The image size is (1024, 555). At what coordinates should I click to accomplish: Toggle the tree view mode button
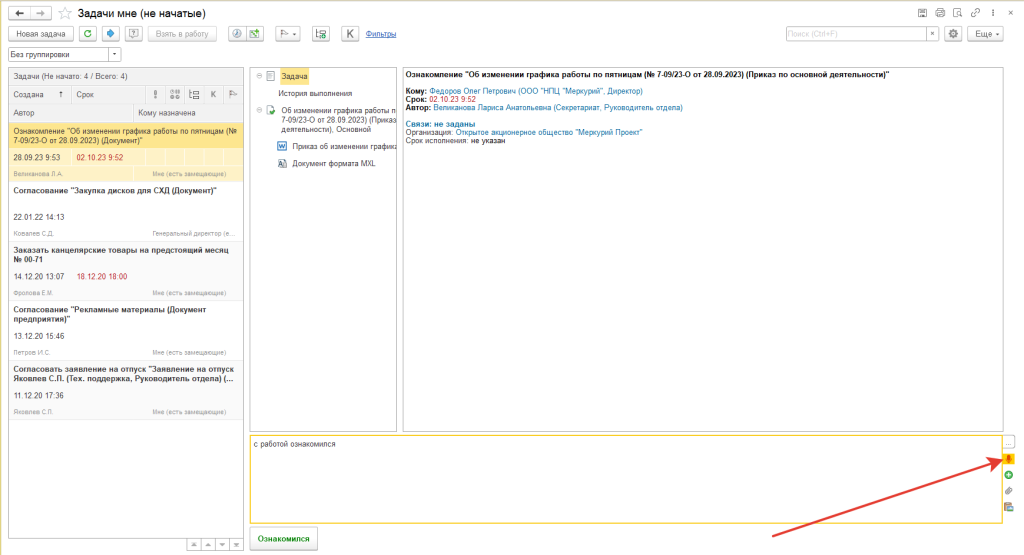coord(321,33)
